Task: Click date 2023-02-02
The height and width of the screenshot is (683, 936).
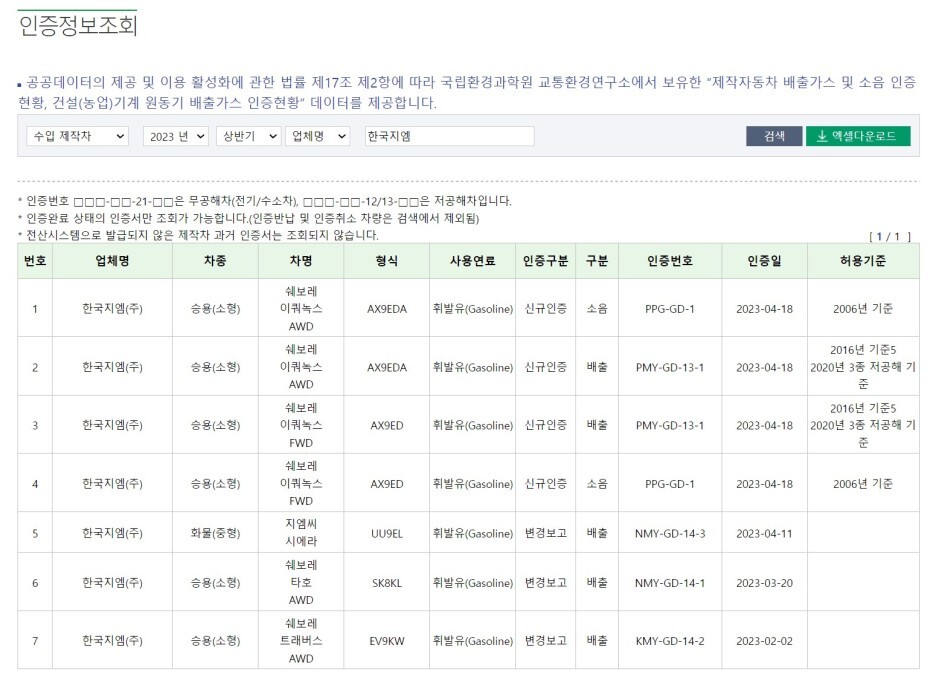Action: tap(764, 641)
